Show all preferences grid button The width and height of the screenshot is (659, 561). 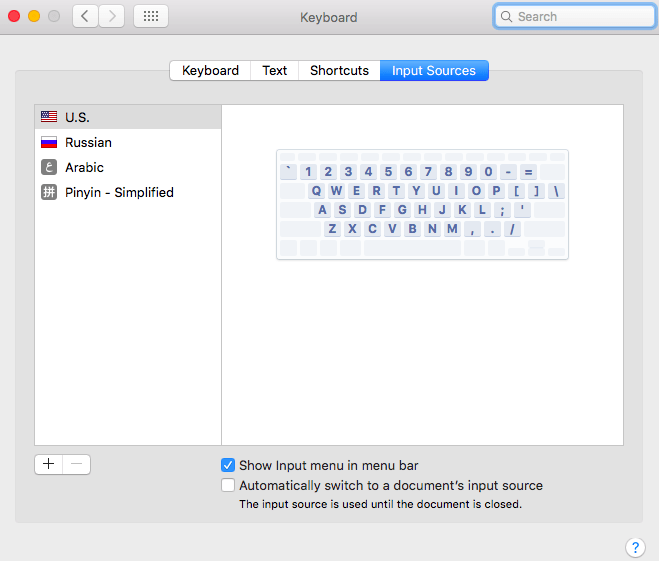click(x=150, y=16)
